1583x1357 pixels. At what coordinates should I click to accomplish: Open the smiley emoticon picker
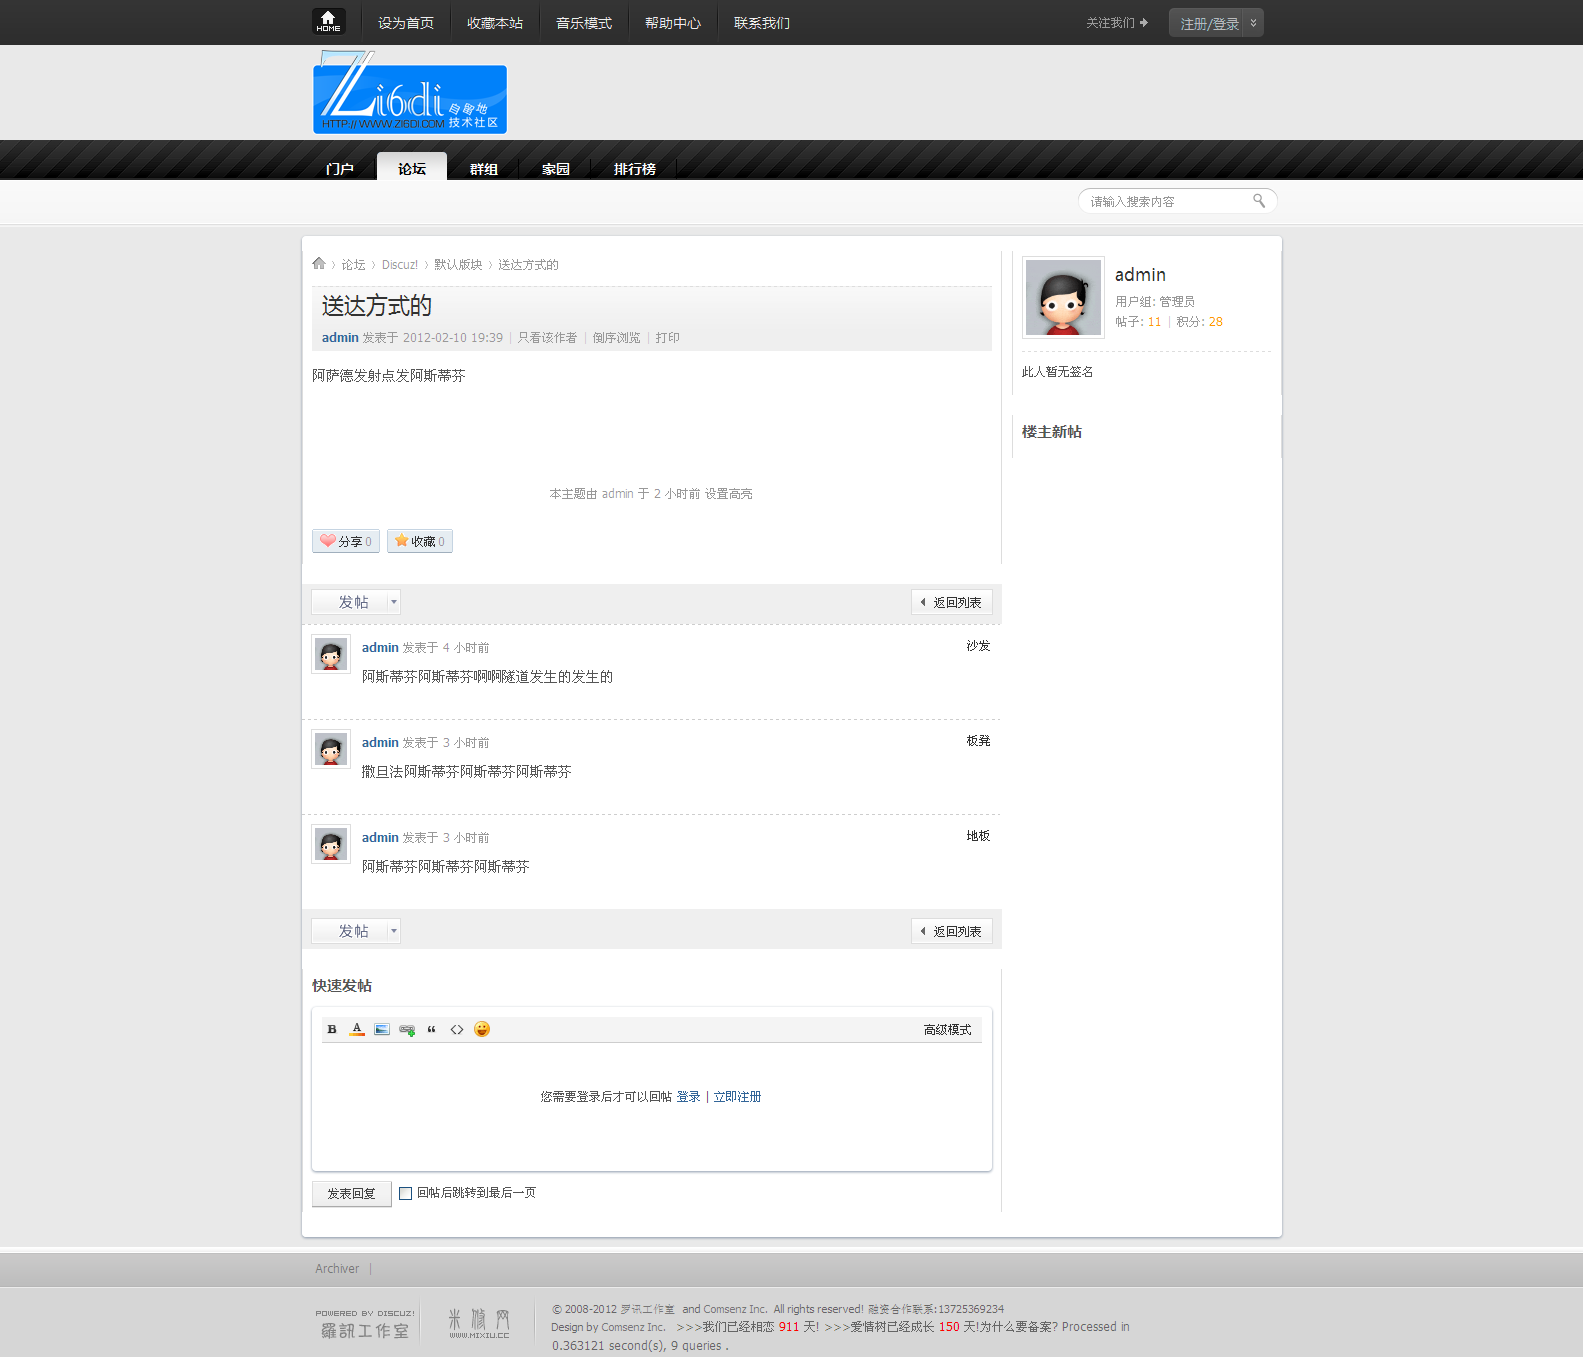pyautogui.click(x=482, y=1029)
